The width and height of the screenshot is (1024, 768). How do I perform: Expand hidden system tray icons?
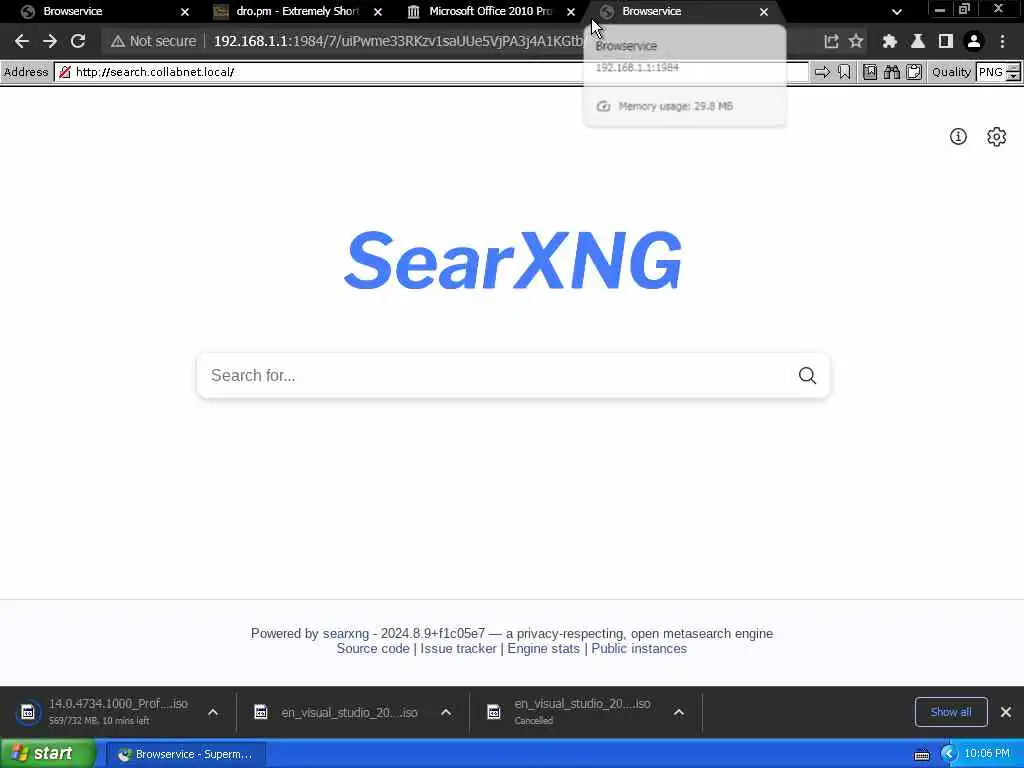(949, 754)
